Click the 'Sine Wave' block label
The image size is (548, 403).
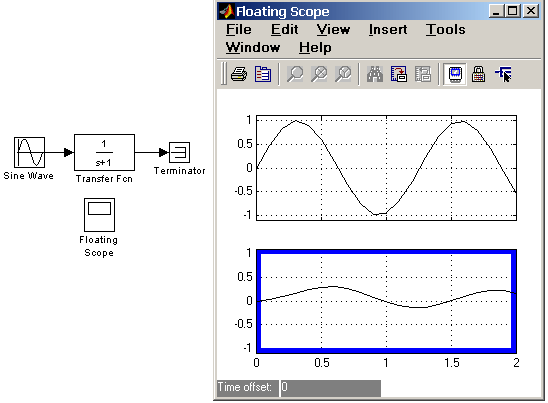tap(29, 175)
